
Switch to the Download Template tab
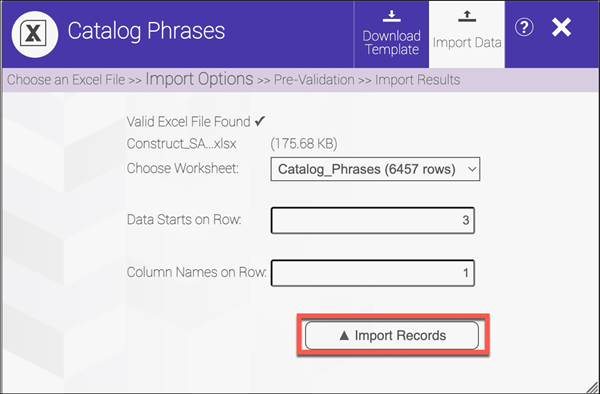[x=391, y=34]
